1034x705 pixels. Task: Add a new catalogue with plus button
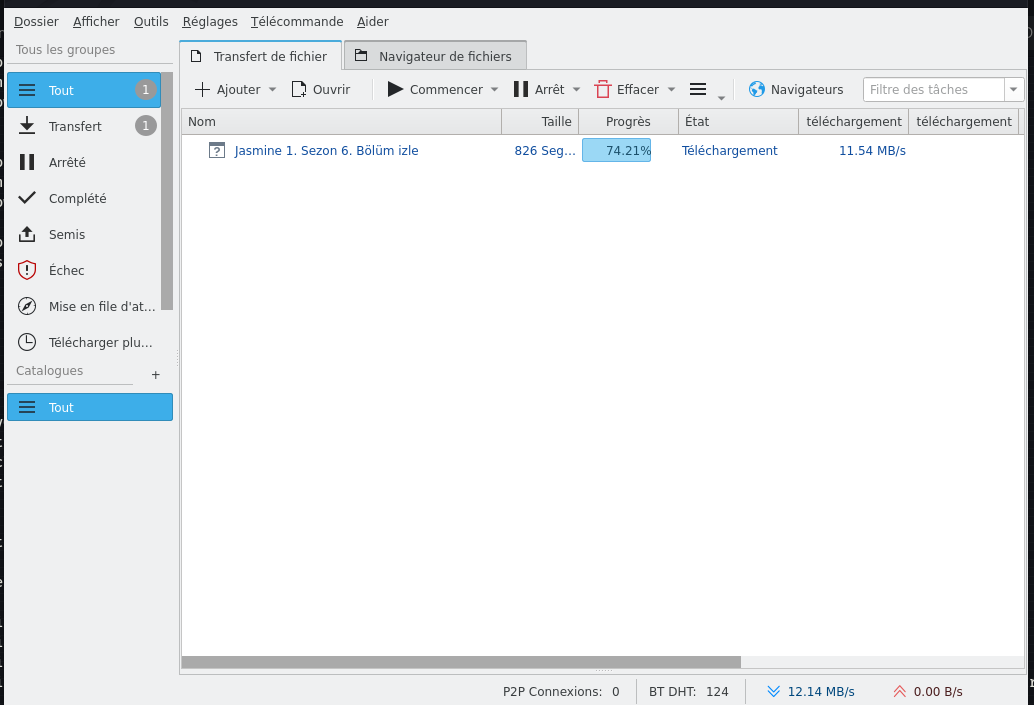tap(156, 375)
